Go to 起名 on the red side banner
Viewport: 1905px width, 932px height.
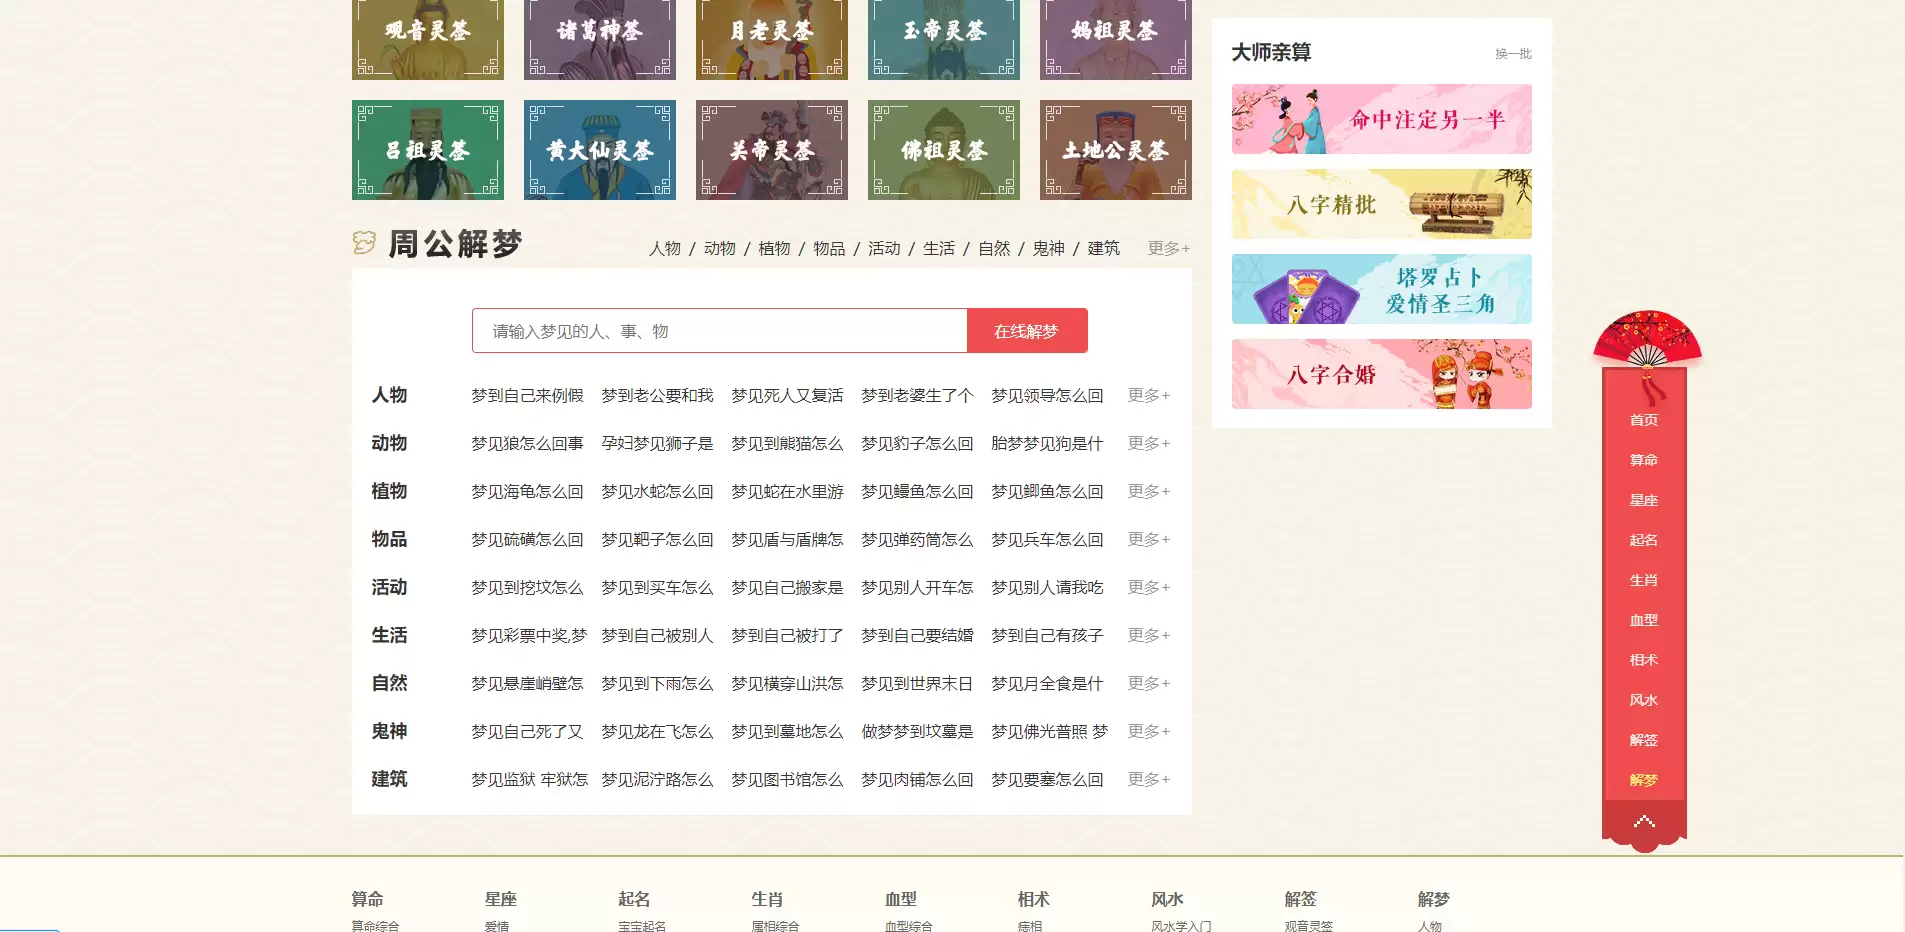tap(1644, 540)
